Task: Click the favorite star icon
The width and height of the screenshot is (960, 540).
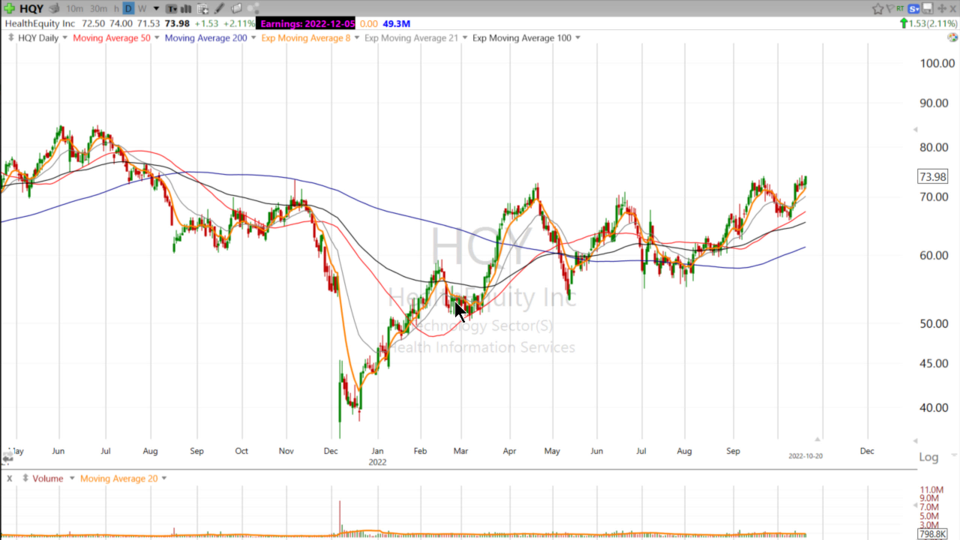Action: (877, 9)
